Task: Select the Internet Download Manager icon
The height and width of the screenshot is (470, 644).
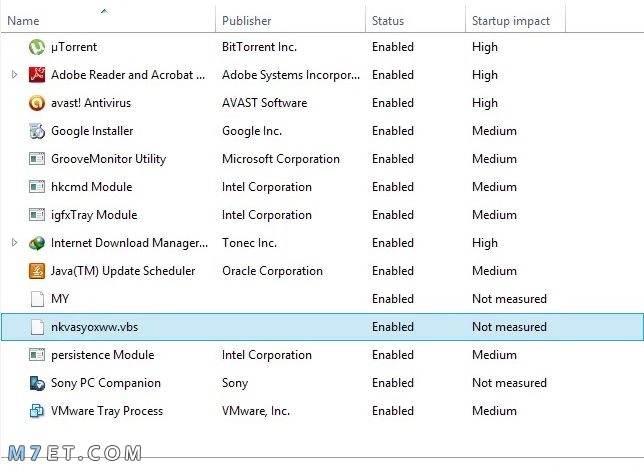Action: click(x=37, y=243)
